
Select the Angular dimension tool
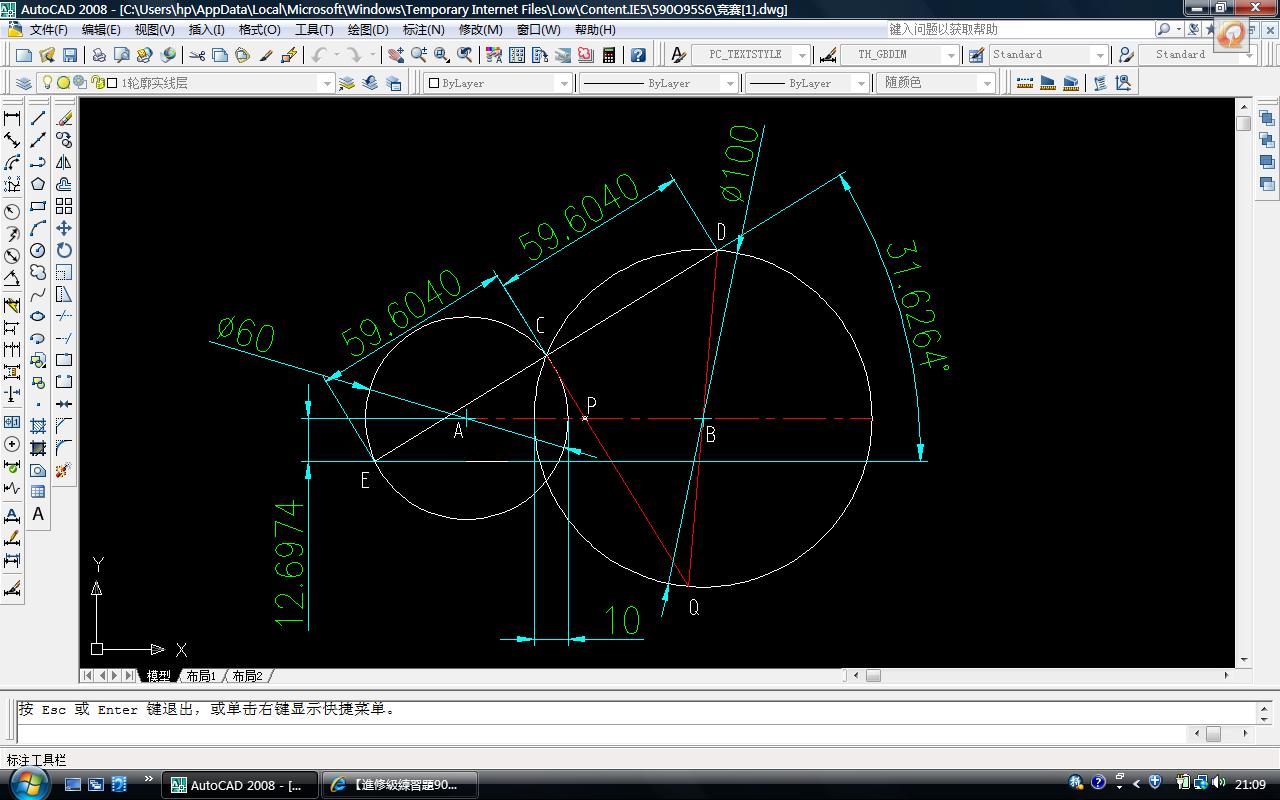12,278
